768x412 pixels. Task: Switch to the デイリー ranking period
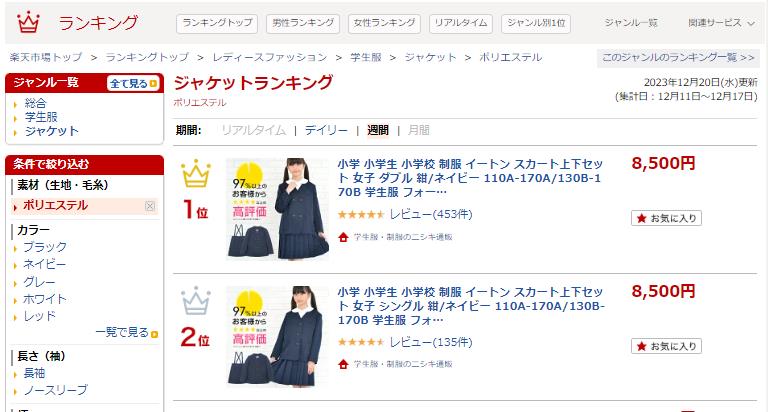pos(326,130)
